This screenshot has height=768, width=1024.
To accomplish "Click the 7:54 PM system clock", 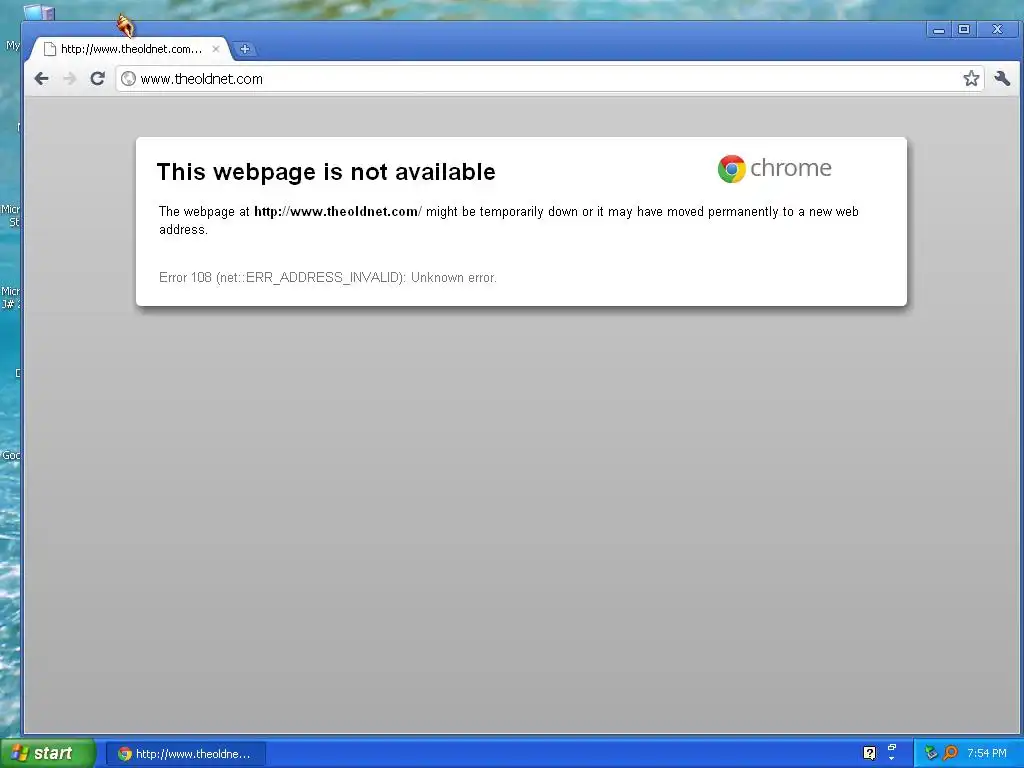I will [987, 753].
